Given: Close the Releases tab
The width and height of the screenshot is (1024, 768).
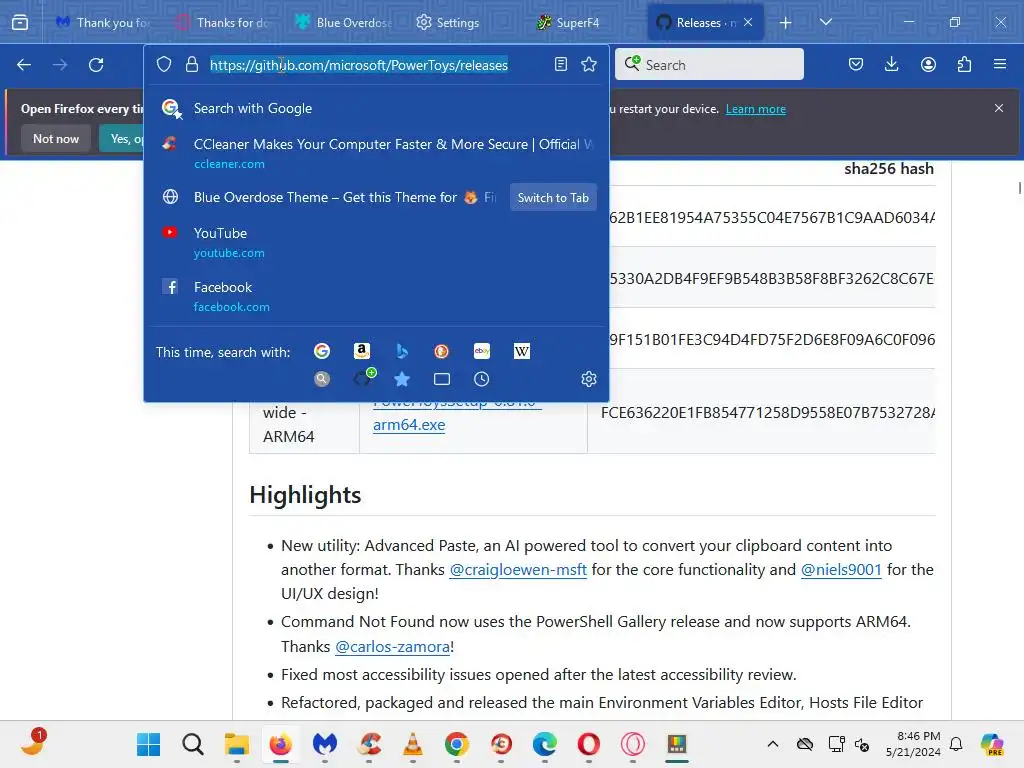Looking at the screenshot, I should tap(748, 22).
